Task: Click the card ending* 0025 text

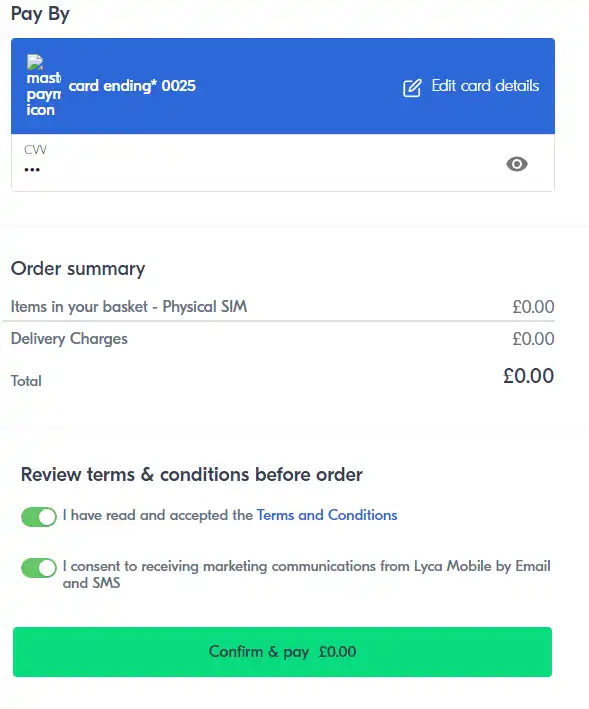Action: click(x=132, y=86)
